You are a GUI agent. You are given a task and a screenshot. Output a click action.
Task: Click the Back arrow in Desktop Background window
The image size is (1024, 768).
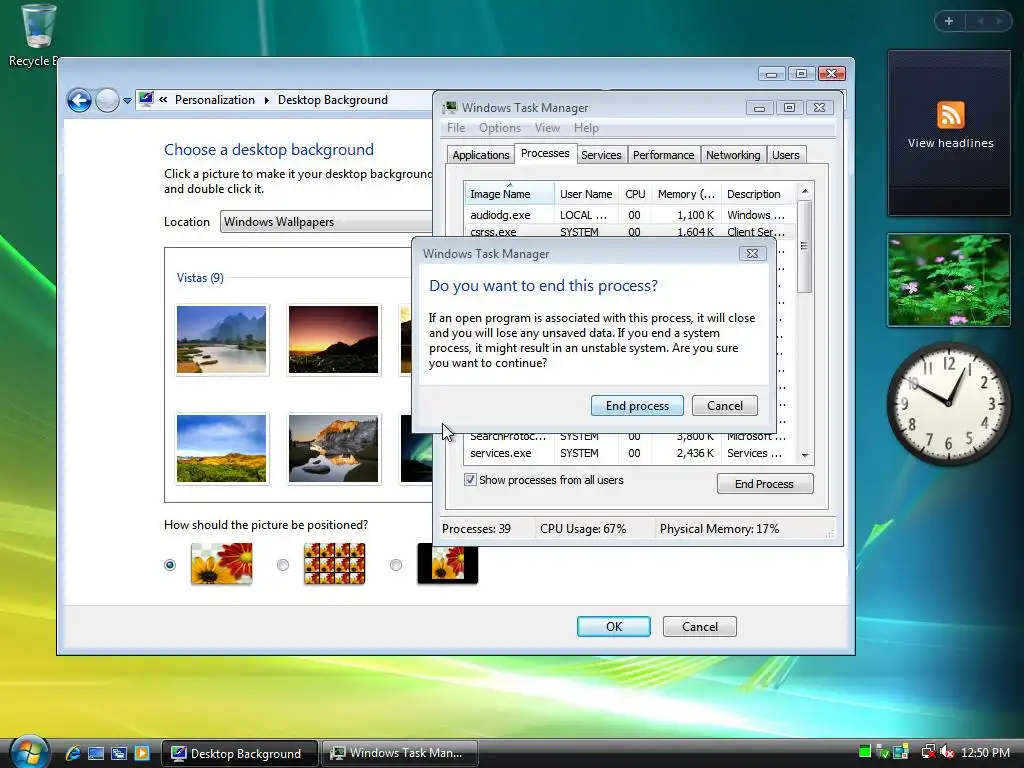click(79, 100)
